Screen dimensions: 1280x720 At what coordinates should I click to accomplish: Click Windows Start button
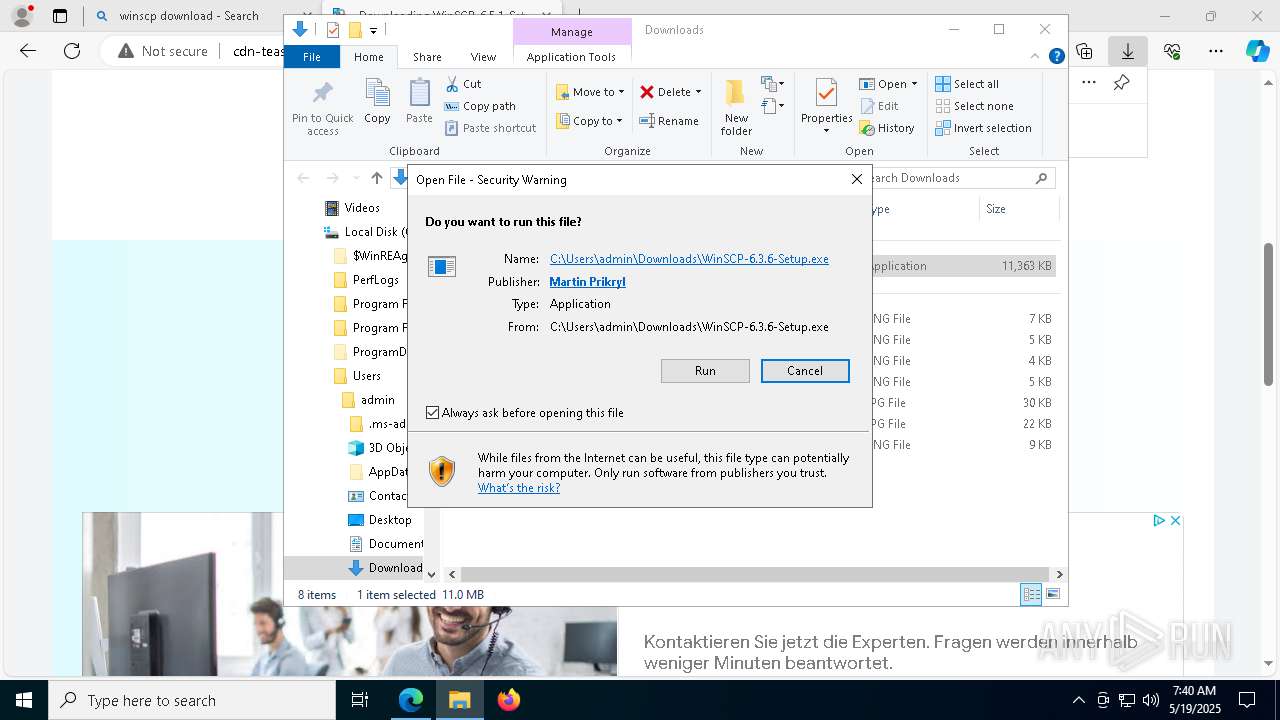(24, 700)
